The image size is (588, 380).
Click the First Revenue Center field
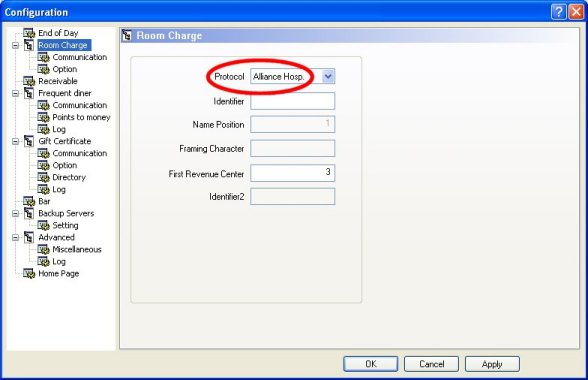click(x=292, y=173)
